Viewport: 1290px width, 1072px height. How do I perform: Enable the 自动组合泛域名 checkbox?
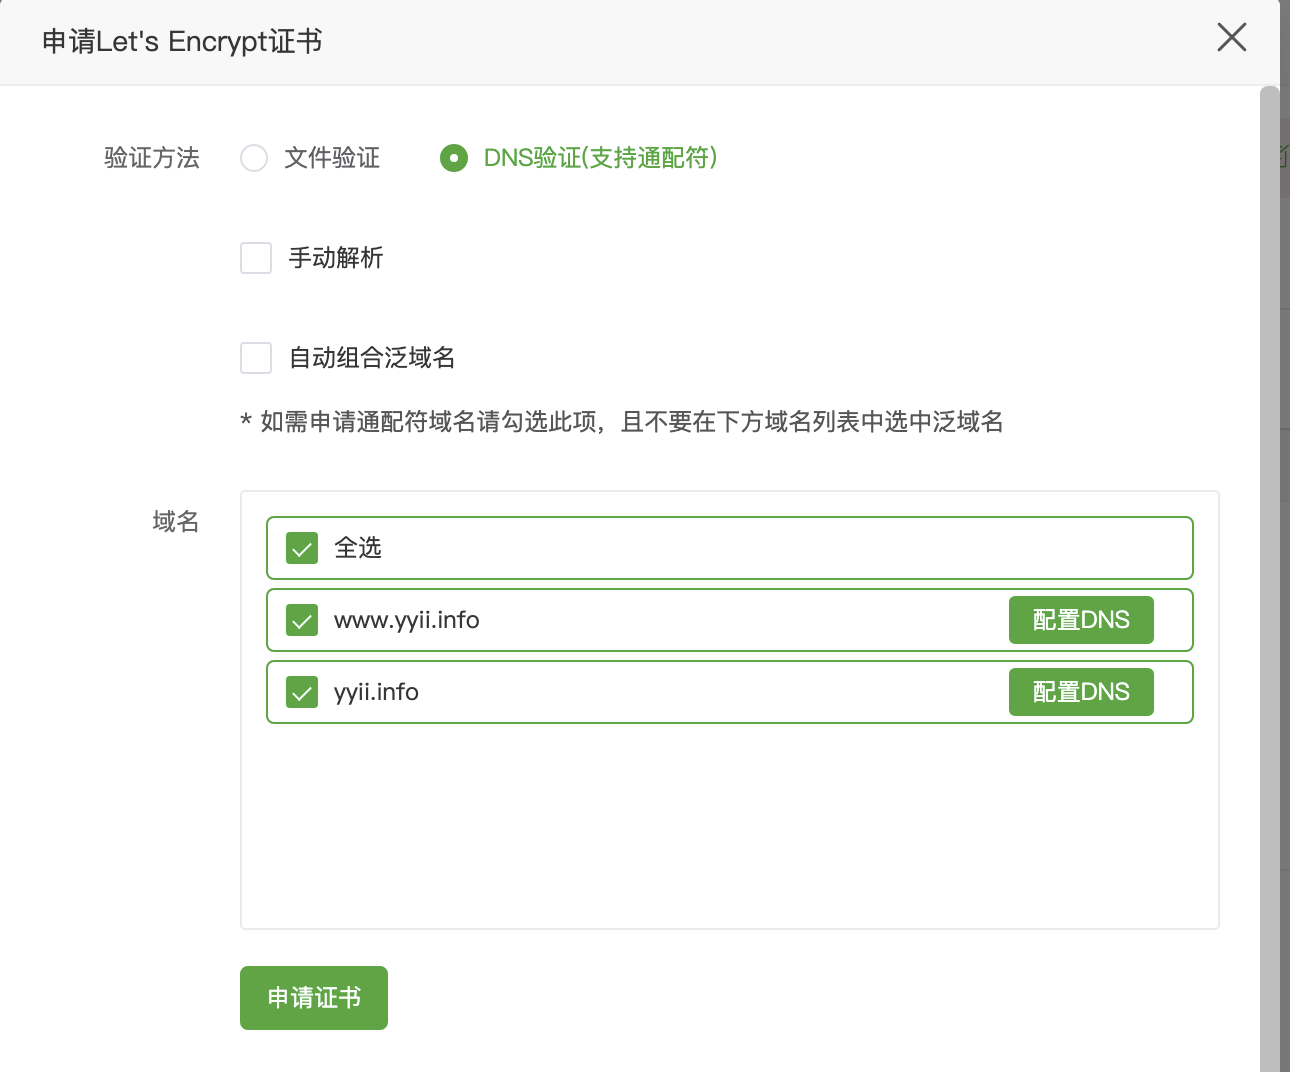pyautogui.click(x=256, y=358)
